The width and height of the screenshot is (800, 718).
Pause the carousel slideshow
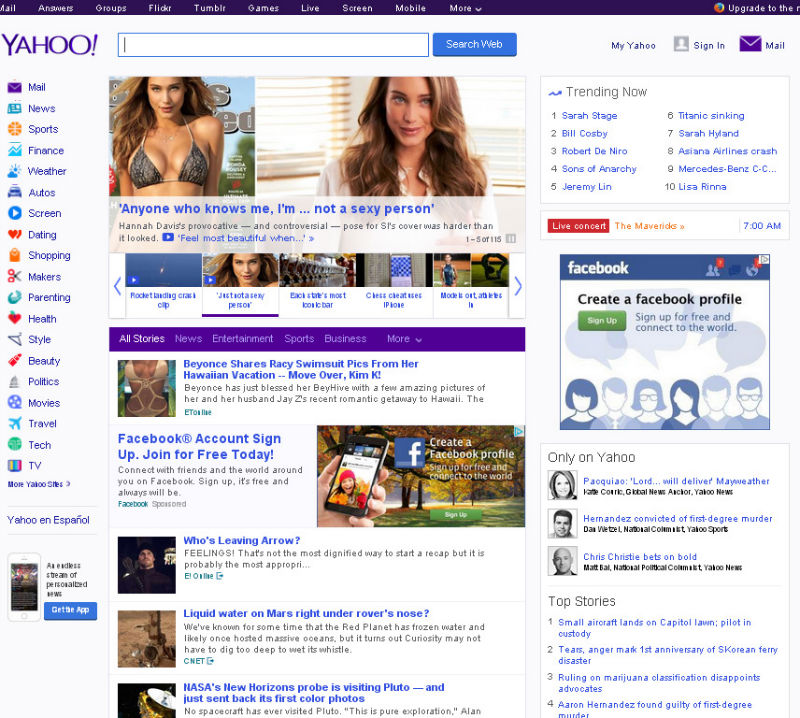(511, 239)
